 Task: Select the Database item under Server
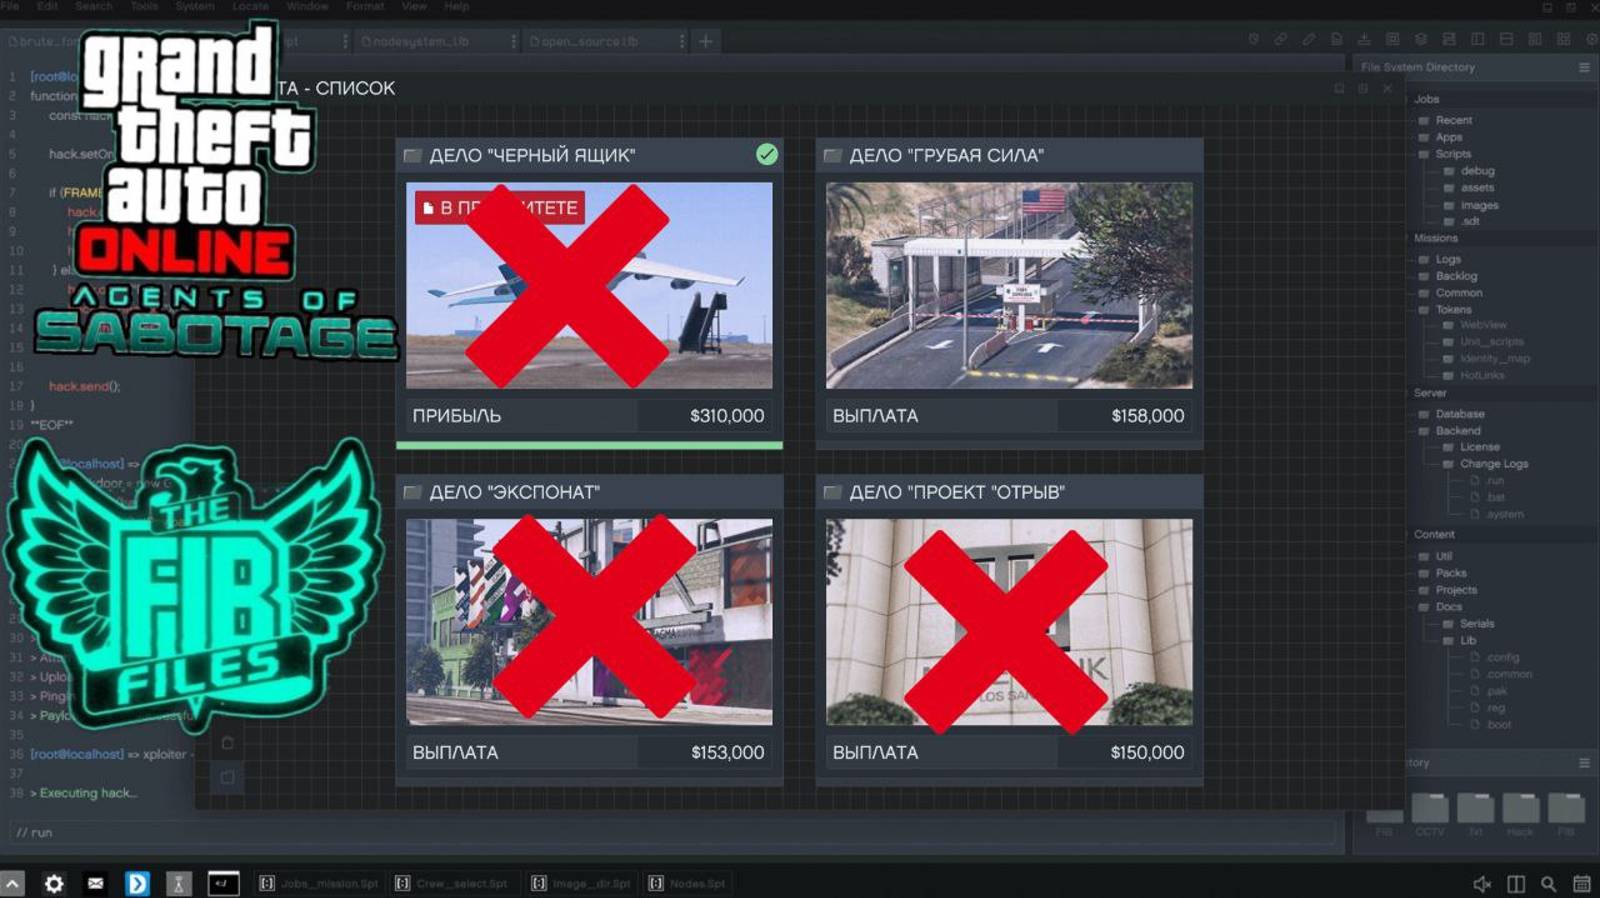[1460, 414]
